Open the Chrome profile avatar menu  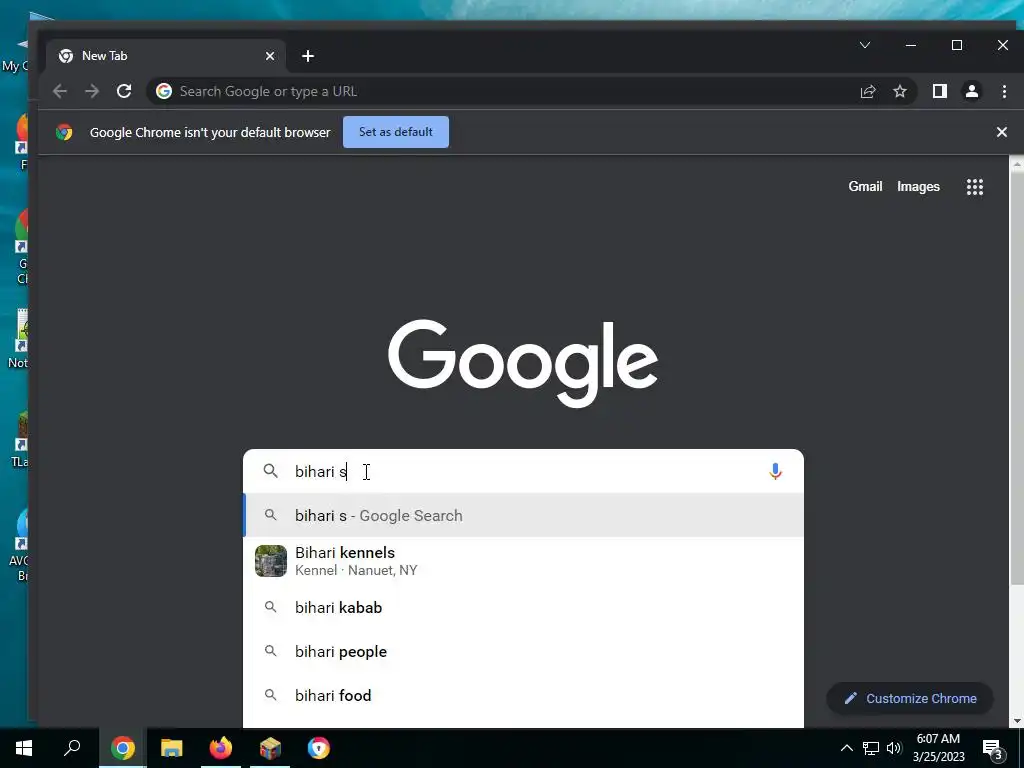point(972,91)
